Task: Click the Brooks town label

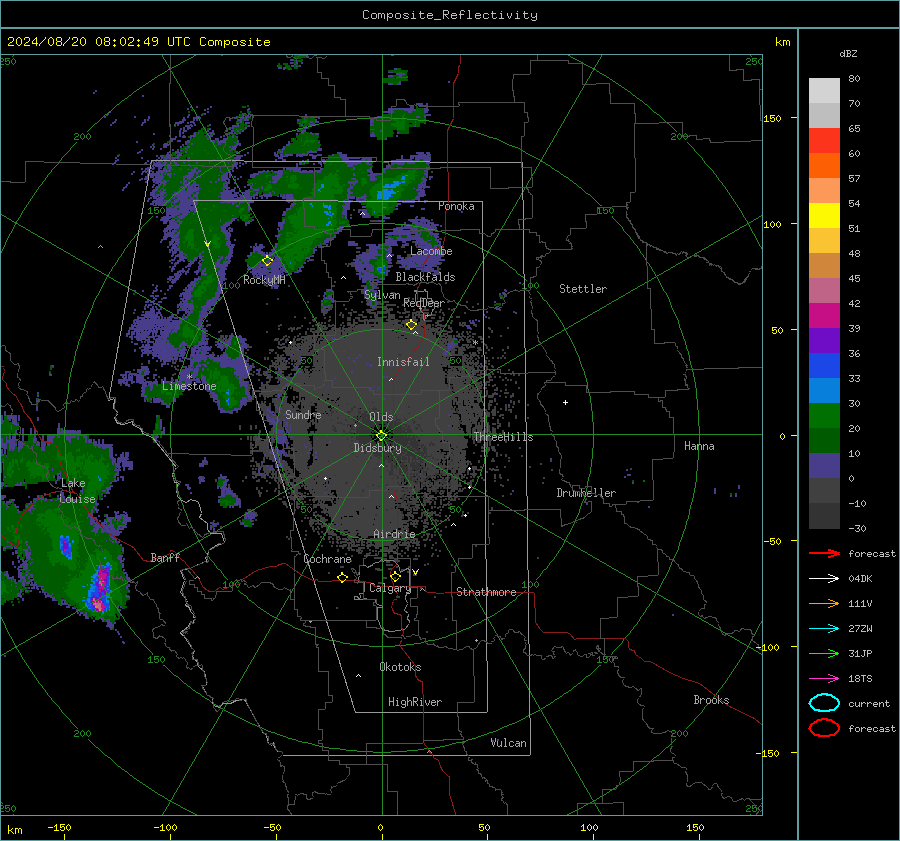Action: 711,700
